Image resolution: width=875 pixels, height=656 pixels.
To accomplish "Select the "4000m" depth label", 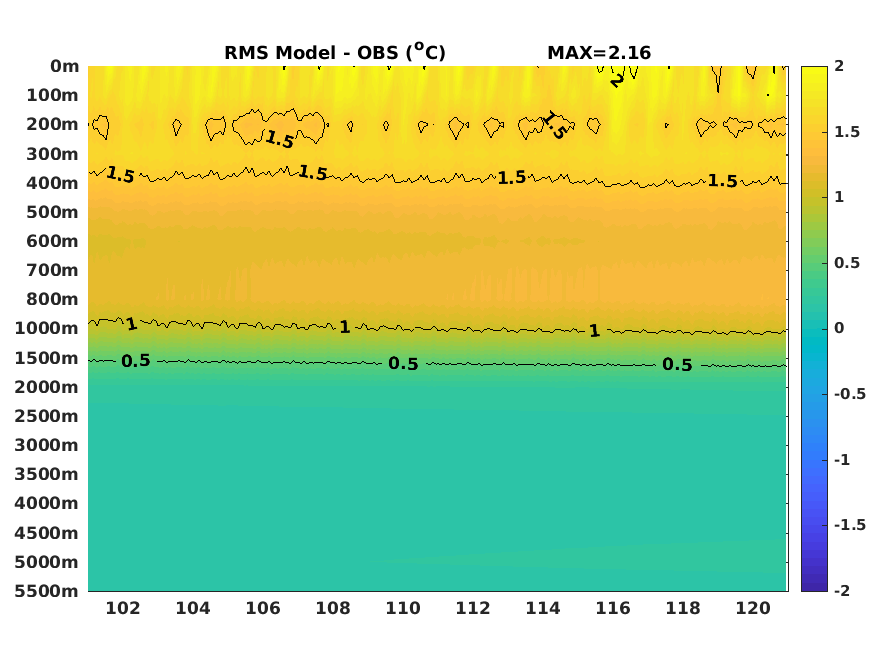I will [47, 503].
